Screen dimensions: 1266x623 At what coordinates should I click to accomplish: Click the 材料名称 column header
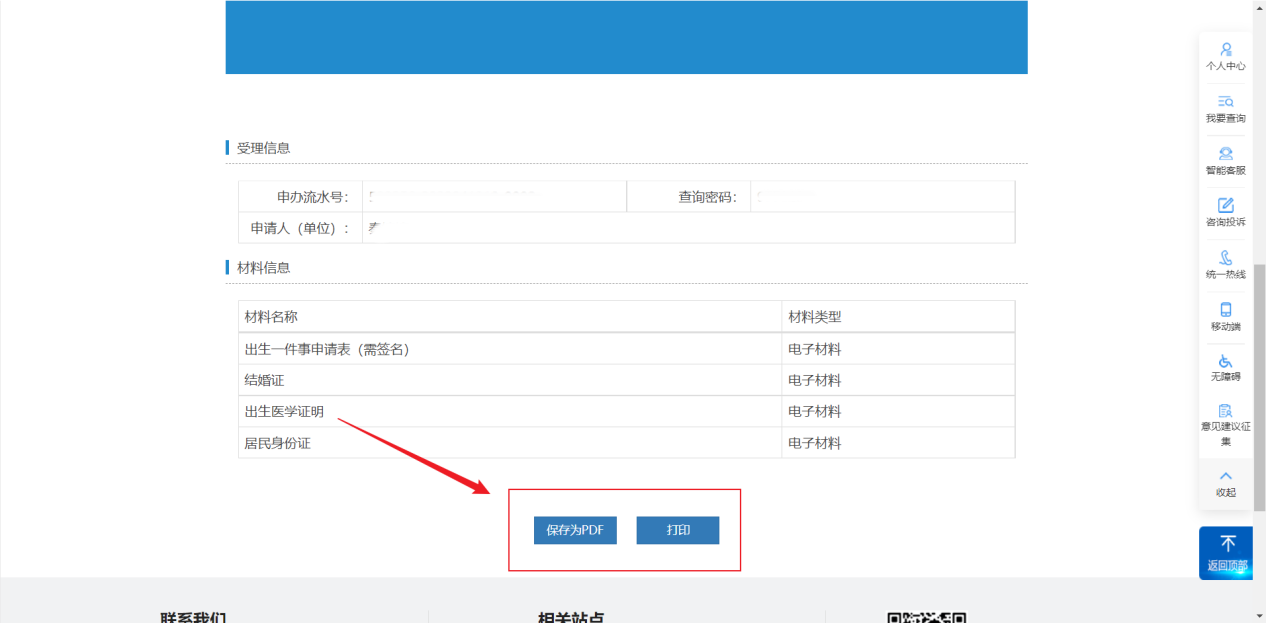pos(271,317)
